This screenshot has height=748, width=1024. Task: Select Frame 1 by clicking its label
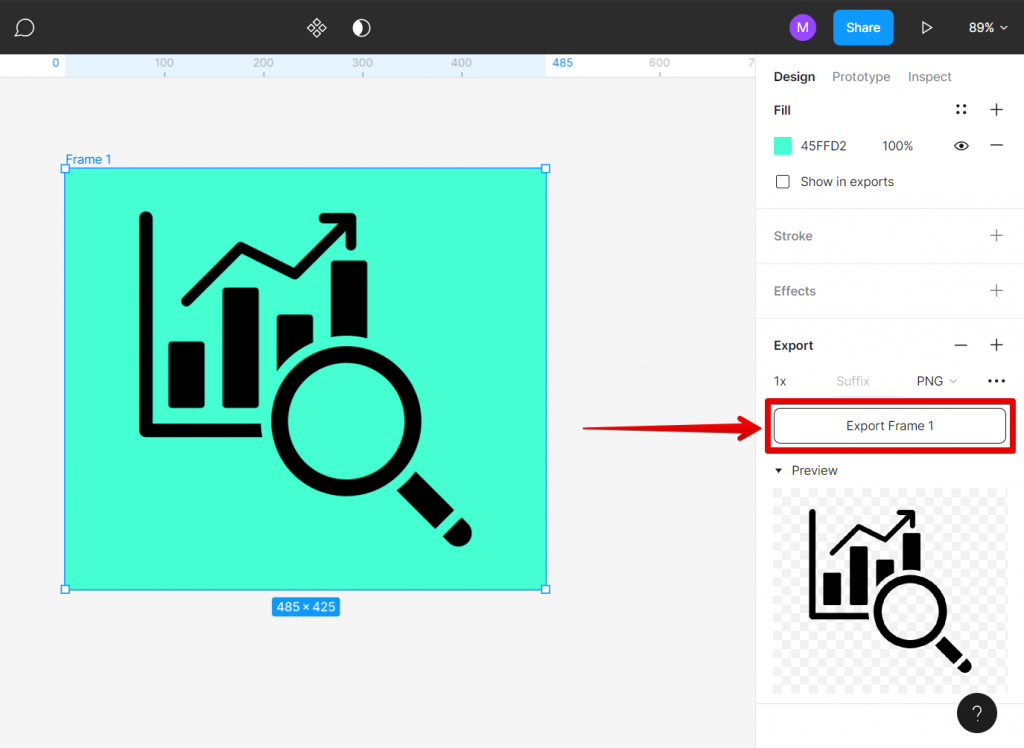[x=88, y=159]
